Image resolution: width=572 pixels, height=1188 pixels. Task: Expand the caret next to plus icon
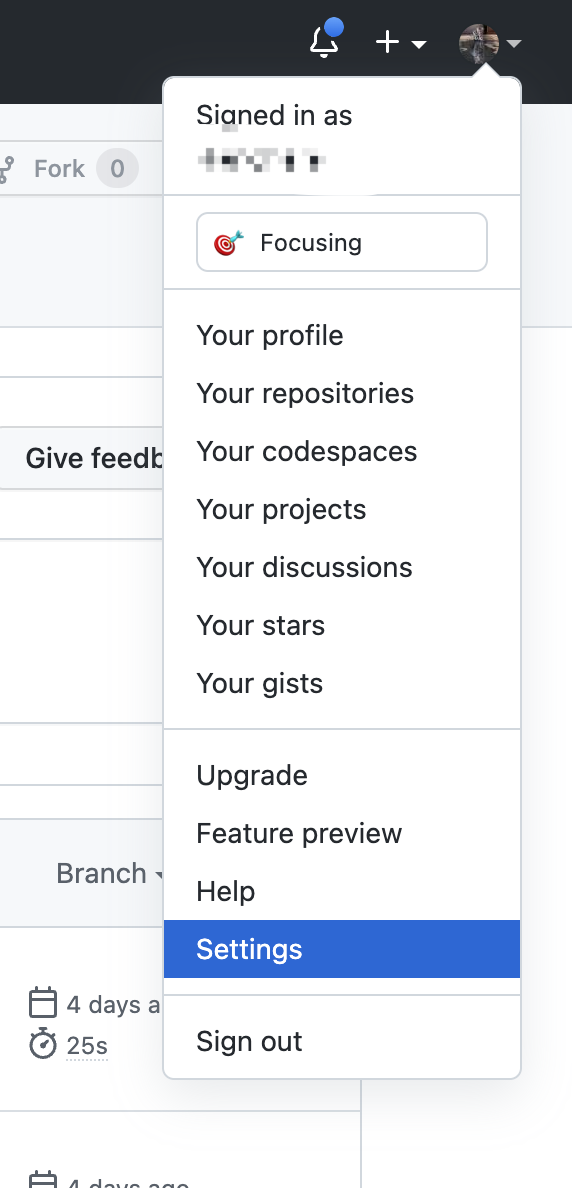coord(419,44)
